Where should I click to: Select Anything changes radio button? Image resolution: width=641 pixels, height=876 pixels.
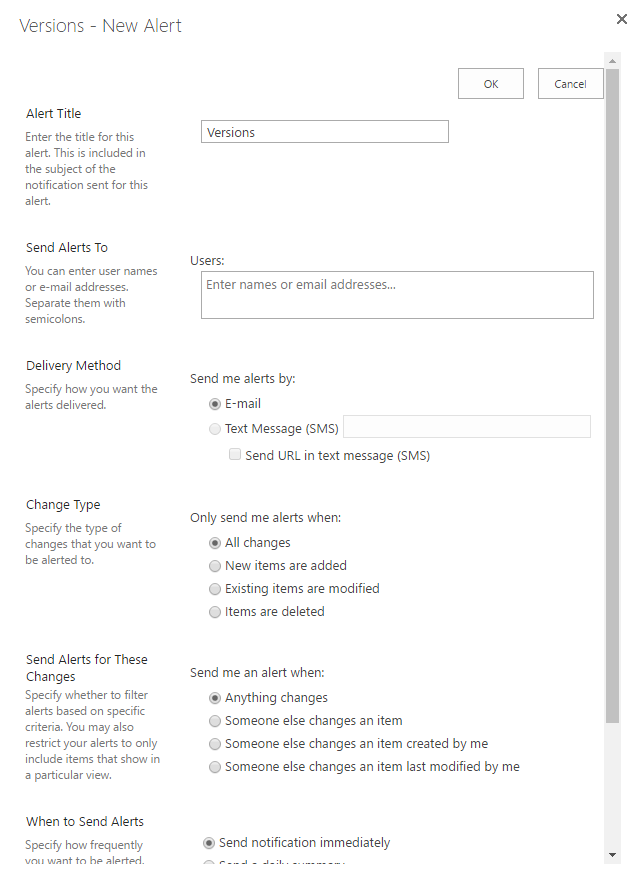click(x=215, y=698)
